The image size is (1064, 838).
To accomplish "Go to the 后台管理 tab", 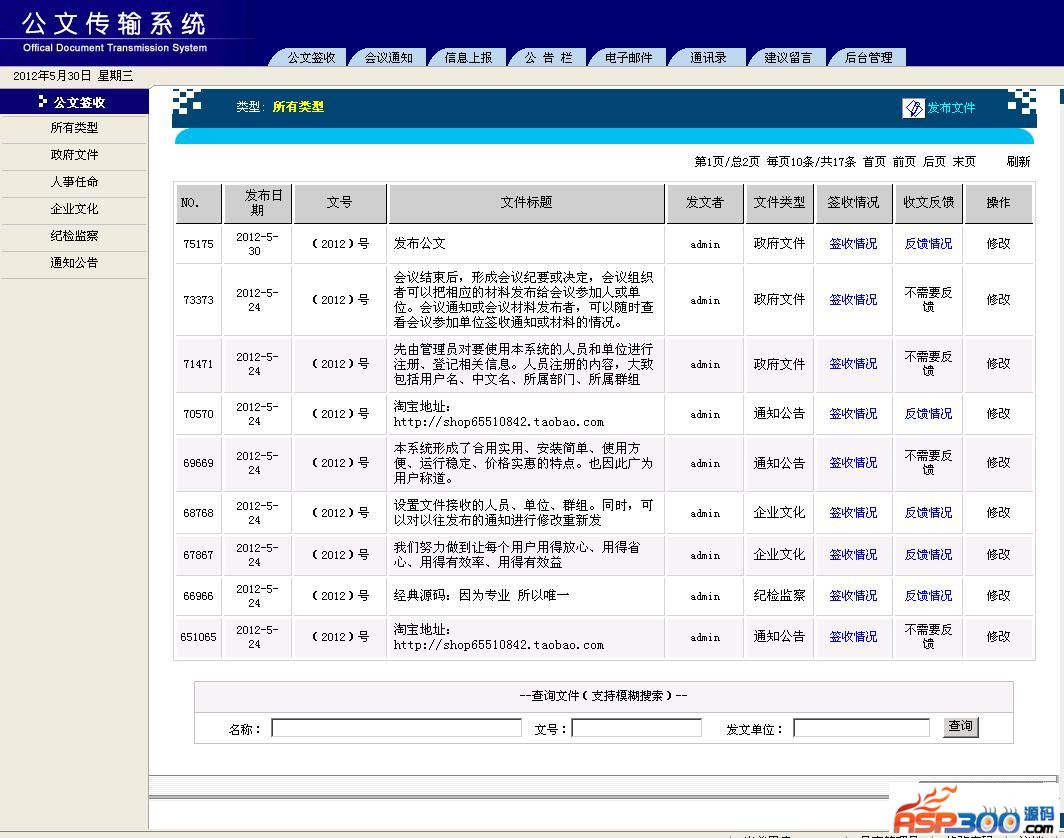I will (x=868, y=58).
